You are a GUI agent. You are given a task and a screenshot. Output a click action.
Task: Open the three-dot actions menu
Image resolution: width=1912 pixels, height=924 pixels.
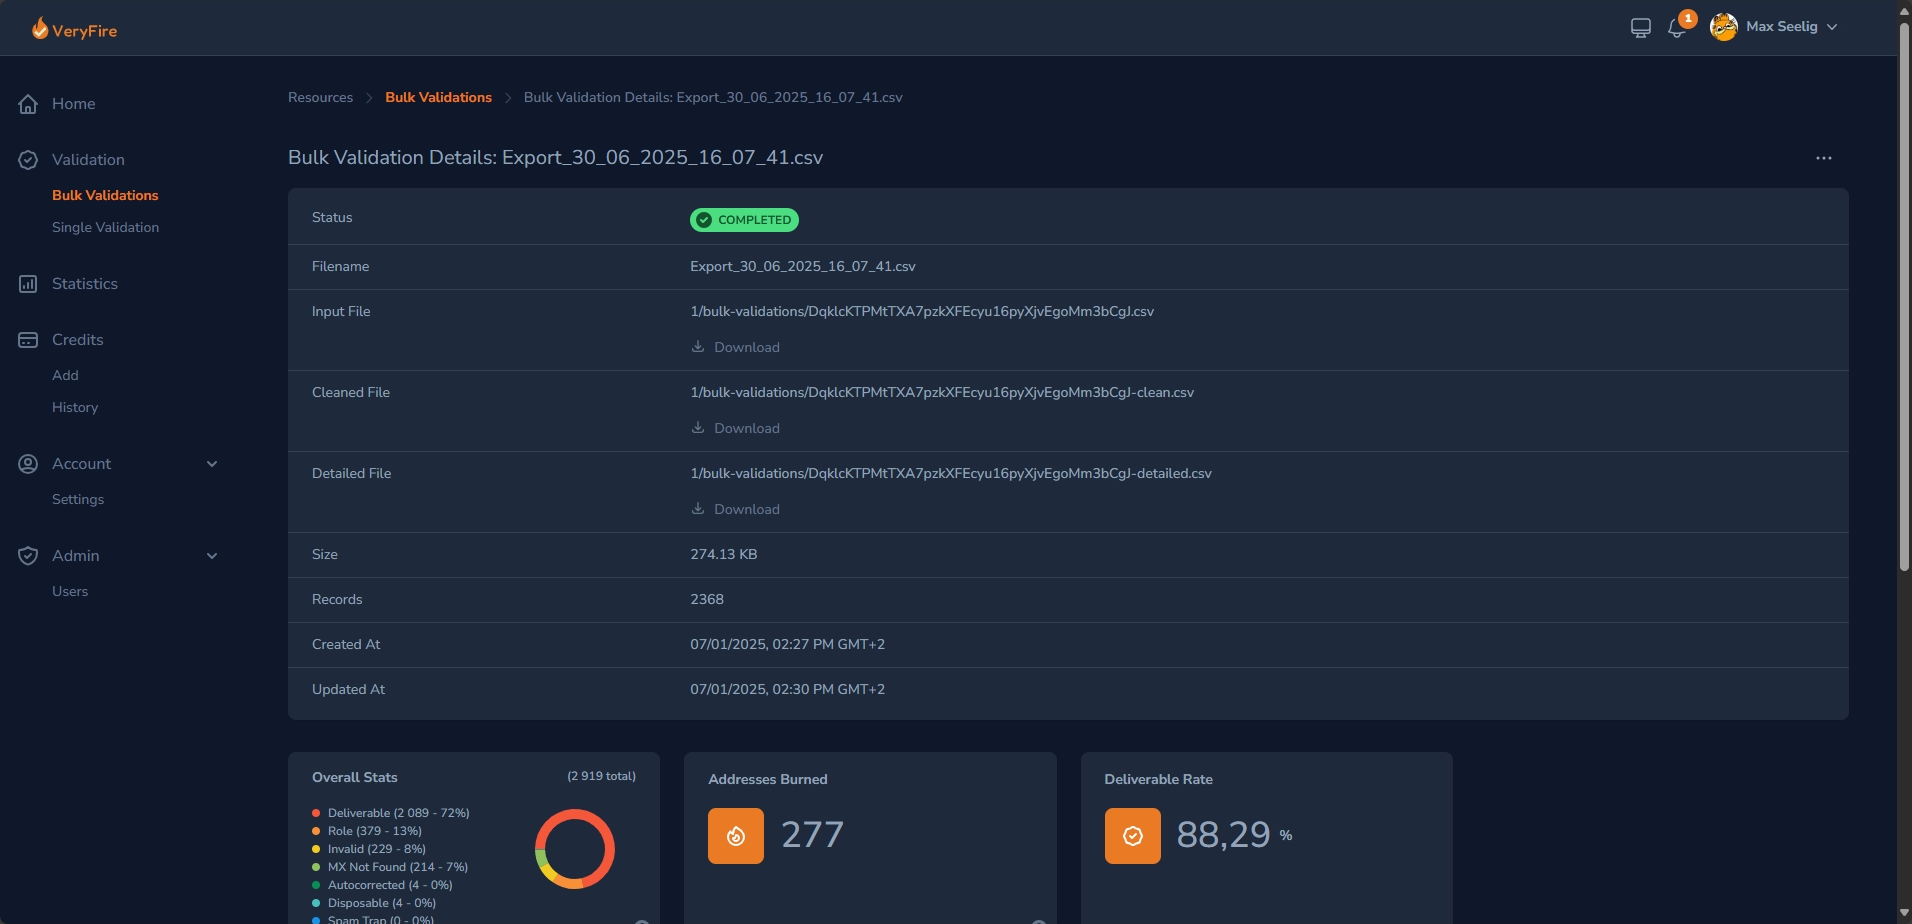[1824, 158]
